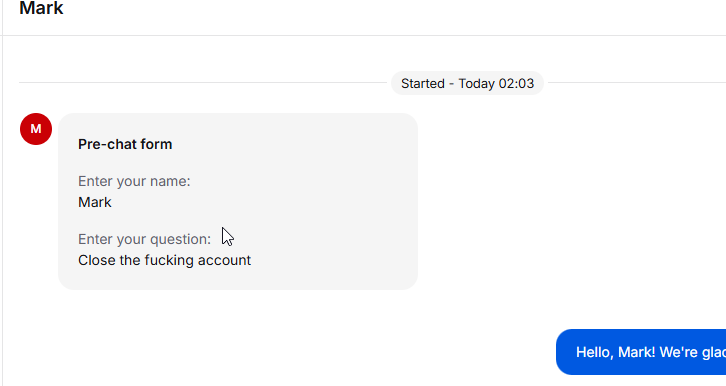Viewport: 726px width, 386px height.
Task: Select the Mark chat header name
Action: click(x=41, y=8)
